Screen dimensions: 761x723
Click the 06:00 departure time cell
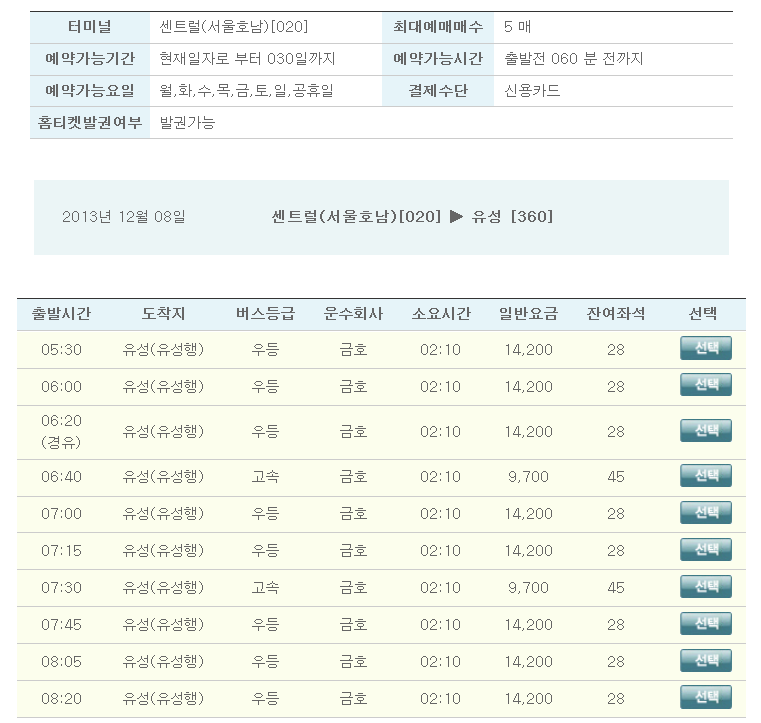61,387
